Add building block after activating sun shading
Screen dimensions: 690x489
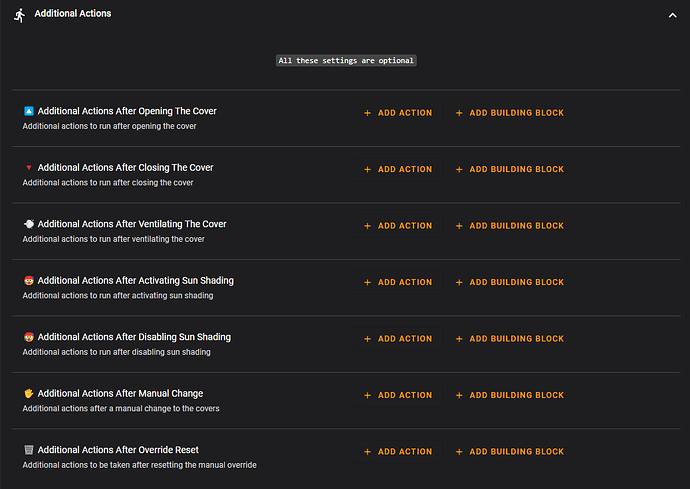coord(510,282)
